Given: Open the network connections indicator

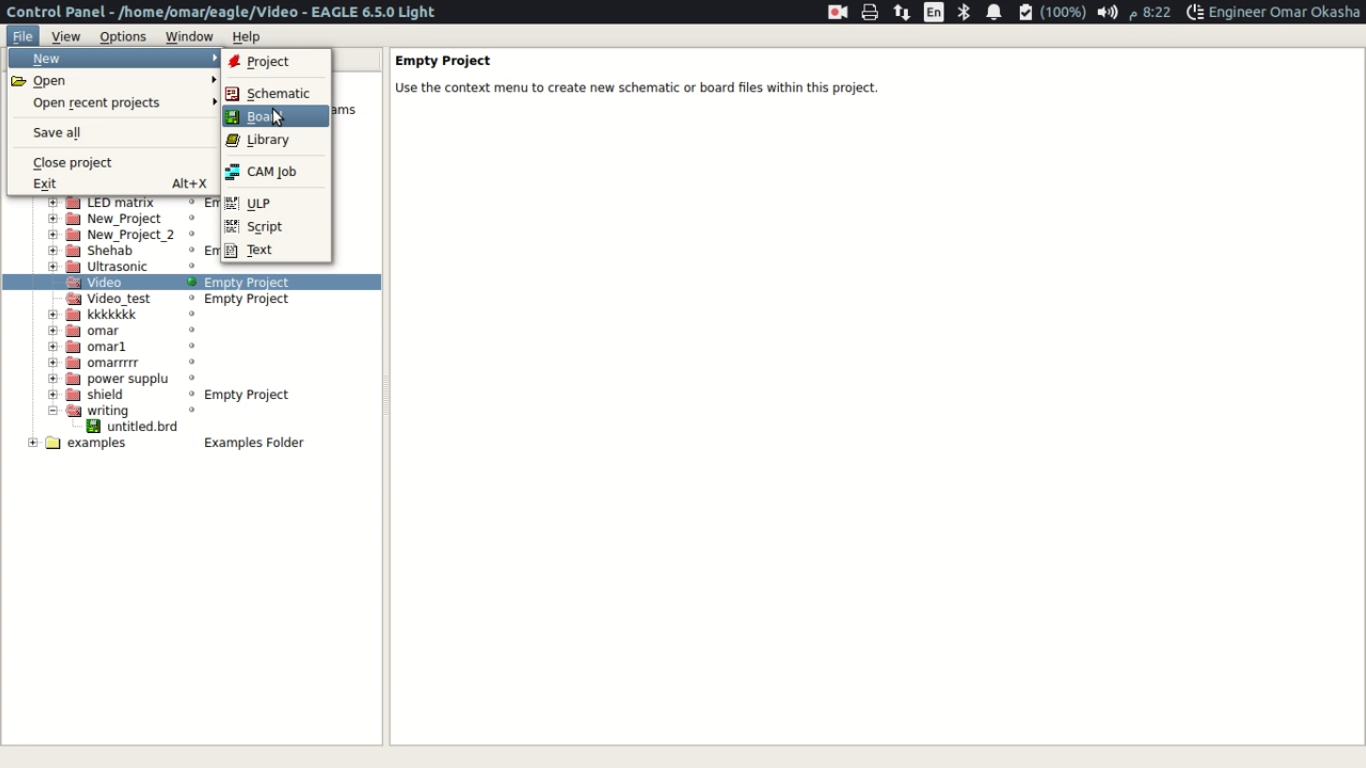Looking at the screenshot, I should tap(902, 12).
